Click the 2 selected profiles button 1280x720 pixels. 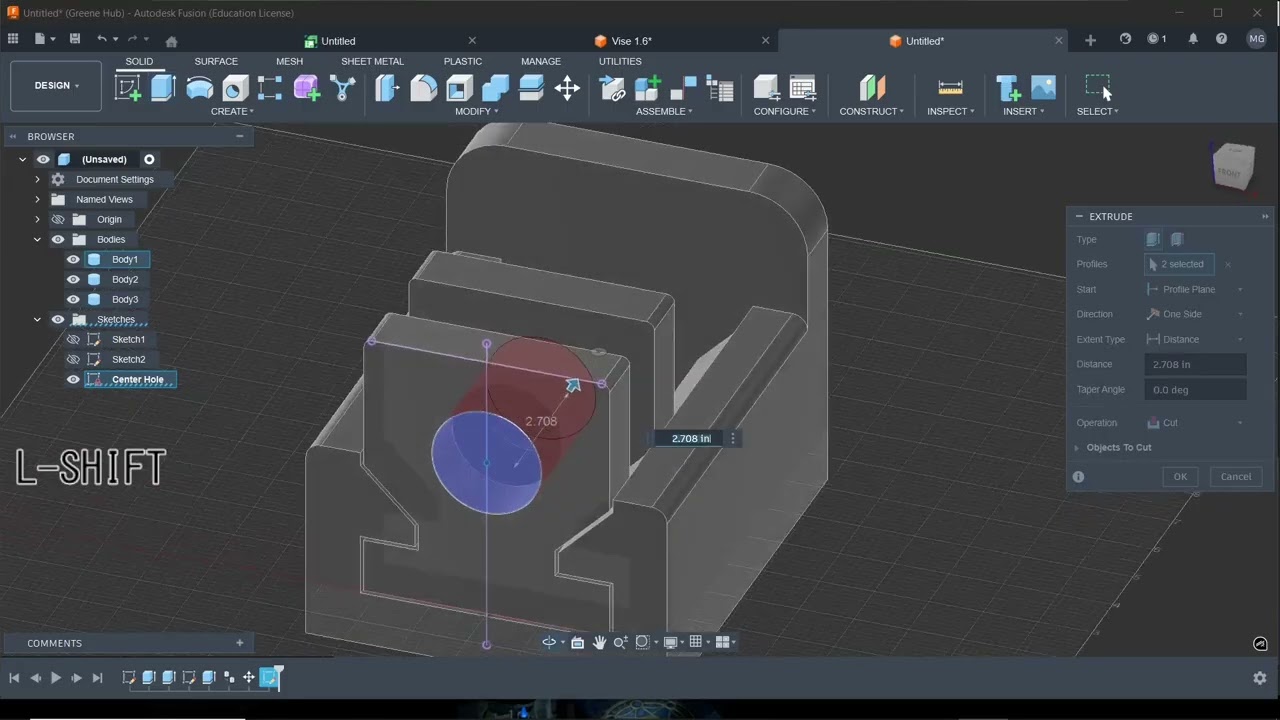[1179, 264]
